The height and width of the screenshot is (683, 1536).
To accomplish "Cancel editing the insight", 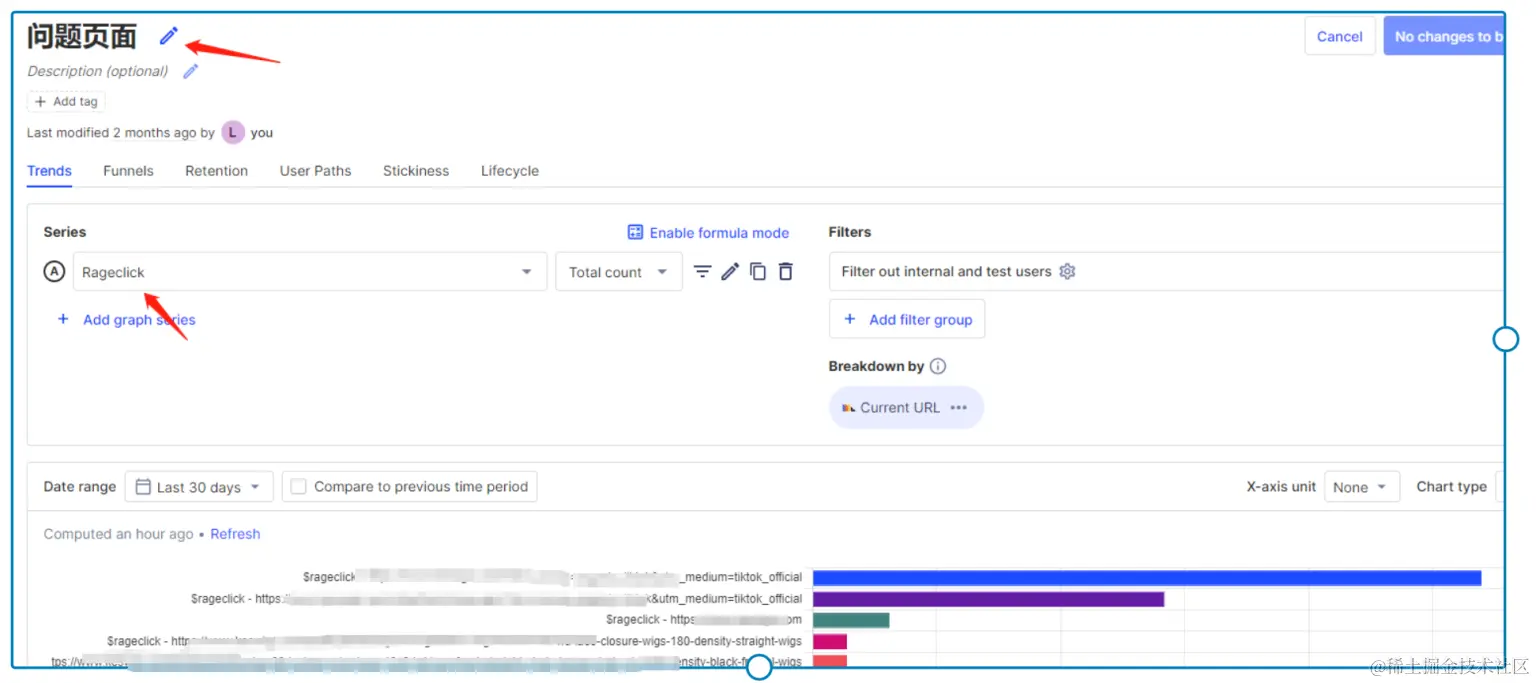I will (x=1339, y=36).
